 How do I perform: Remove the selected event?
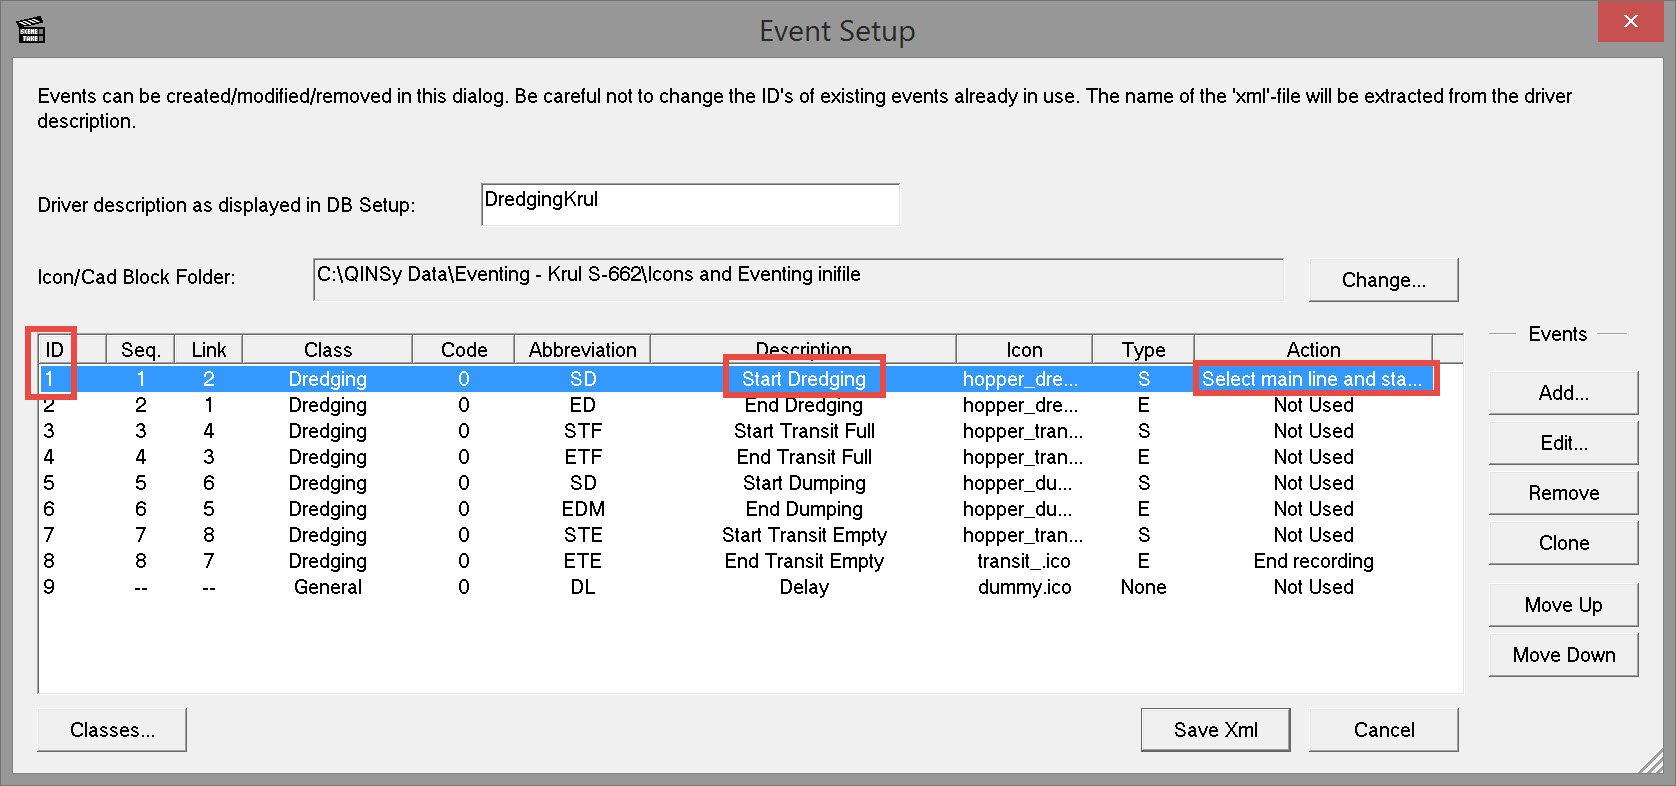[x=1562, y=493]
